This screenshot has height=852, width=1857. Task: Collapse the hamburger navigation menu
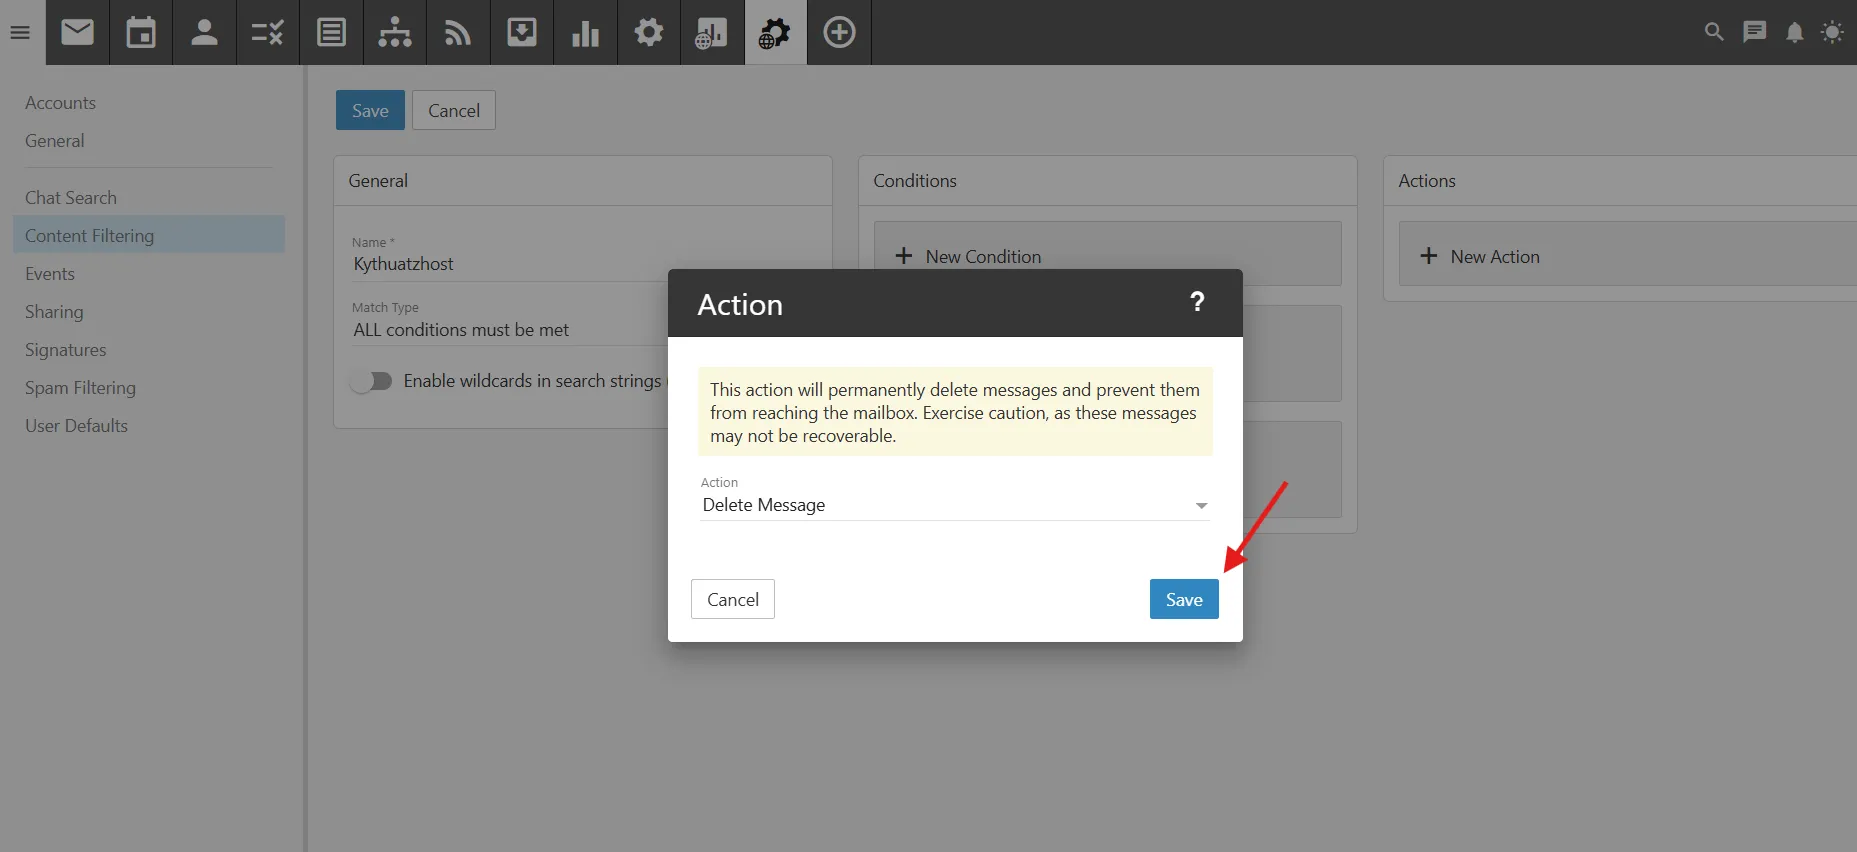coord(20,32)
